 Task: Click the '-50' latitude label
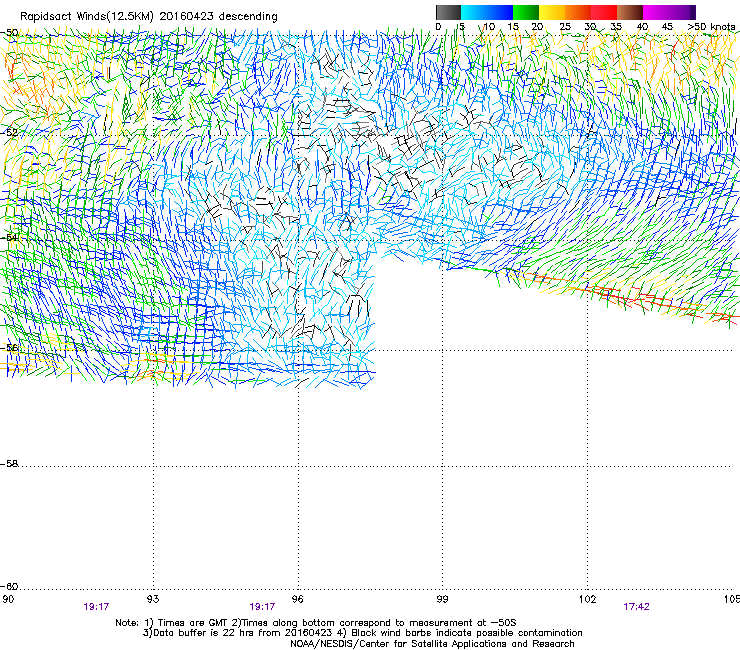pos(9,33)
